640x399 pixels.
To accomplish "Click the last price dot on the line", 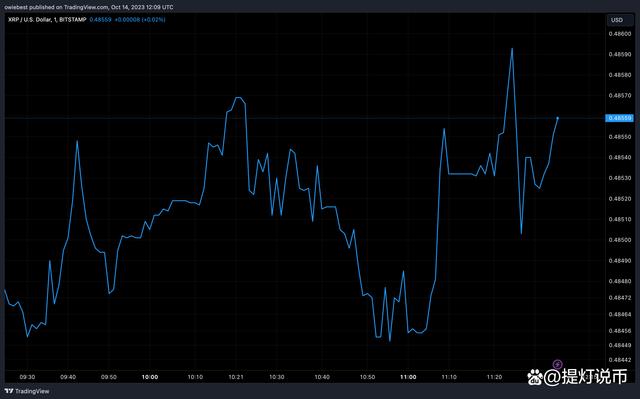I will point(558,118).
